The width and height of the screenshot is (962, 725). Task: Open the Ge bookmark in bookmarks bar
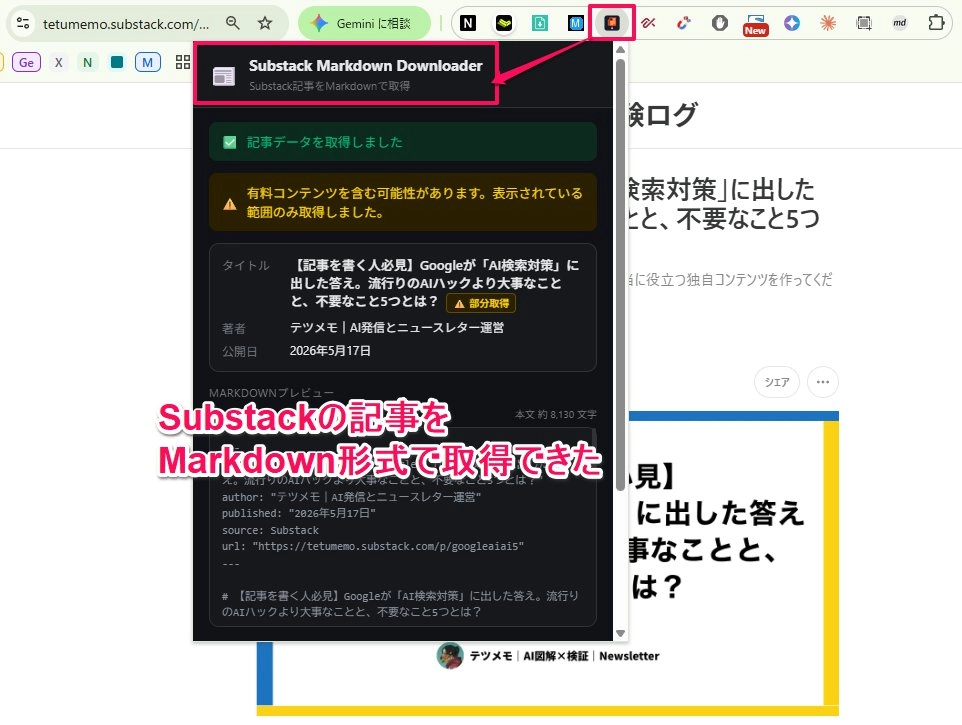click(x=26, y=62)
